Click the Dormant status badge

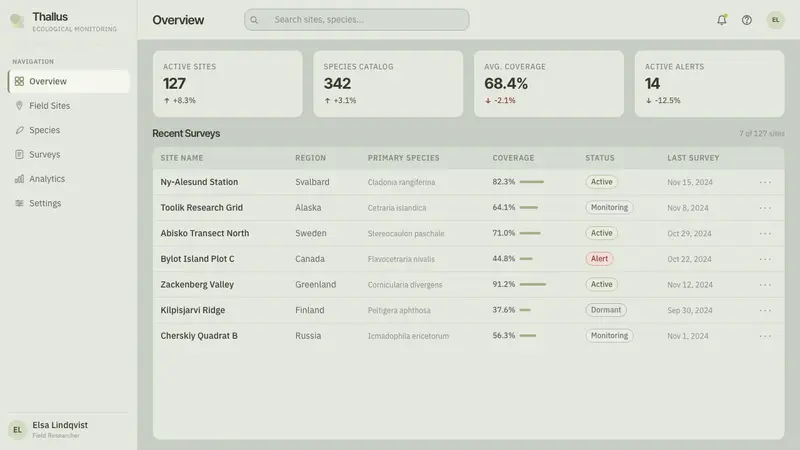pyautogui.click(x=606, y=310)
